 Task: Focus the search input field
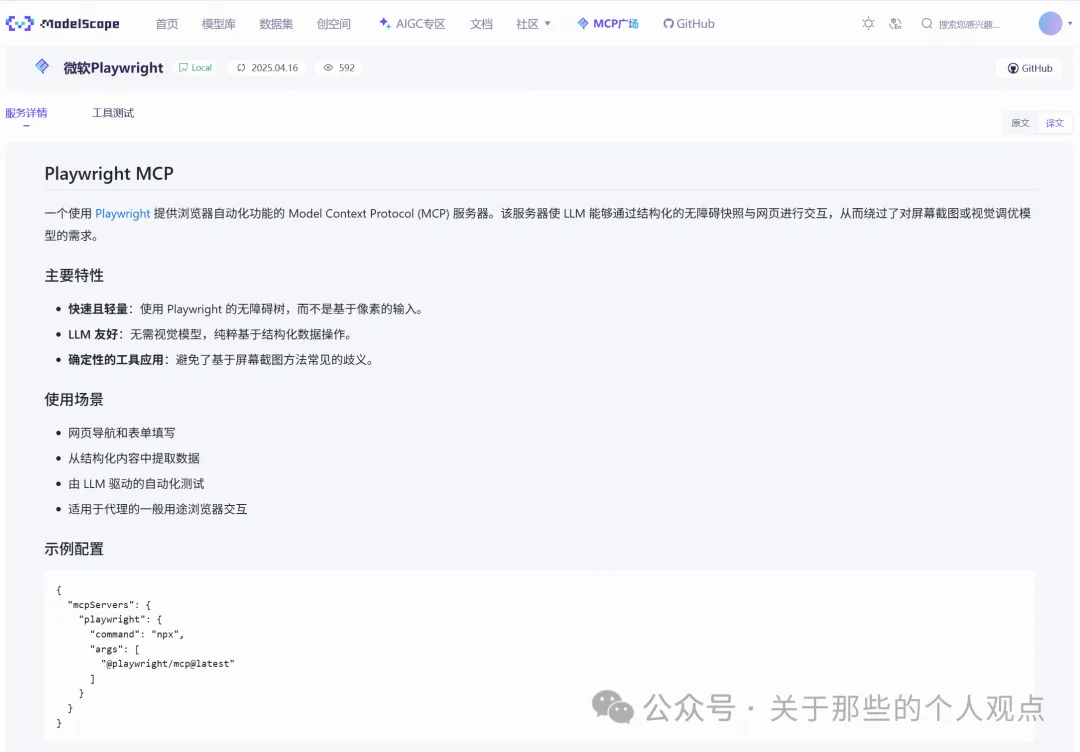click(970, 24)
